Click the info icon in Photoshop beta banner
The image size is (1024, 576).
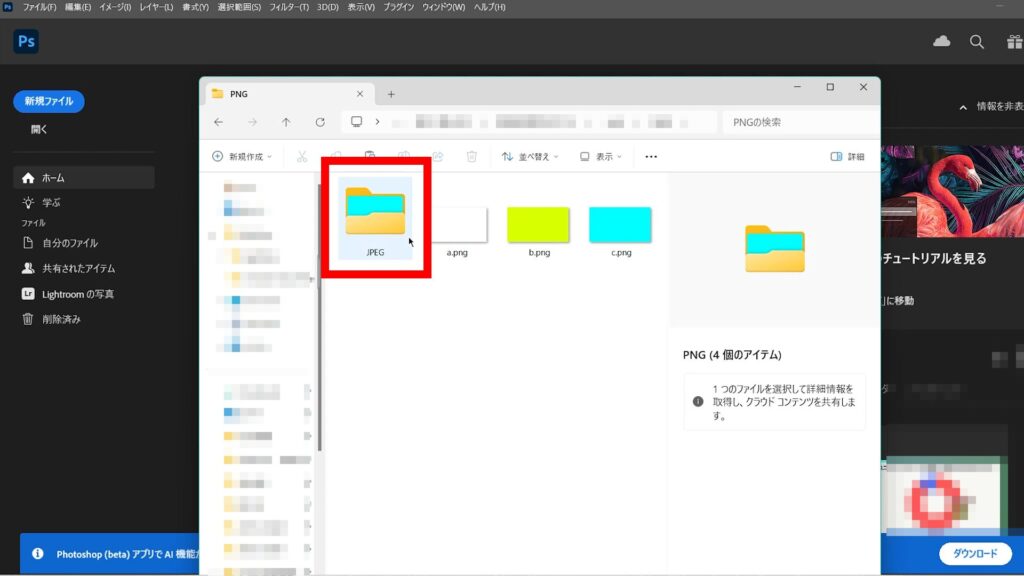(38, 554)
